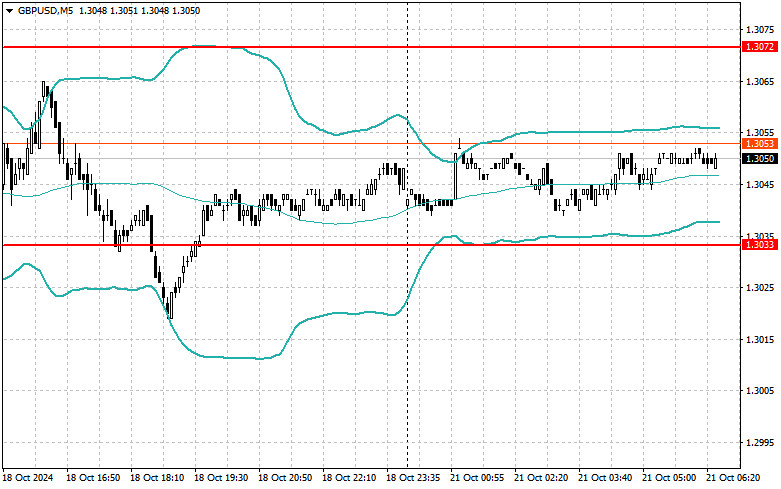Image resolution: width=781 pixels, height=489 pixels.
Task: Click the 1.3005 price axis value
Action: 760,391
